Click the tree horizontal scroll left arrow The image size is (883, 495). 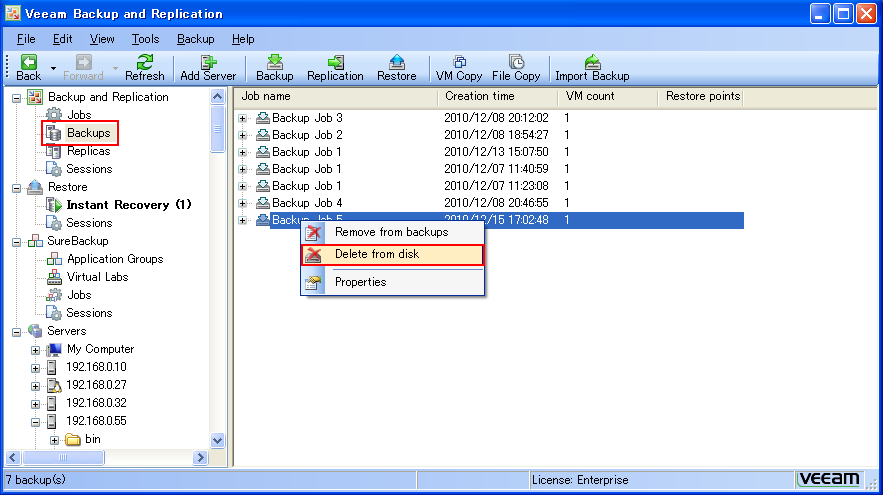[x=14, y=457]
